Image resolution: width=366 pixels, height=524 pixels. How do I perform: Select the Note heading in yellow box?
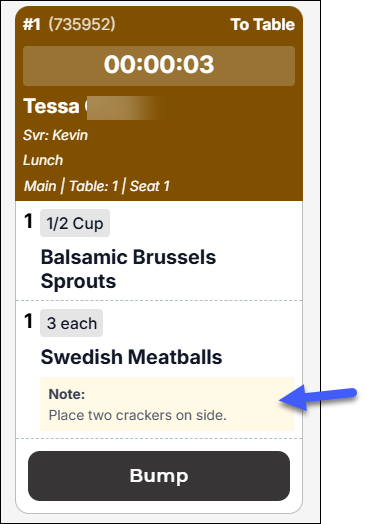point(67,394)
